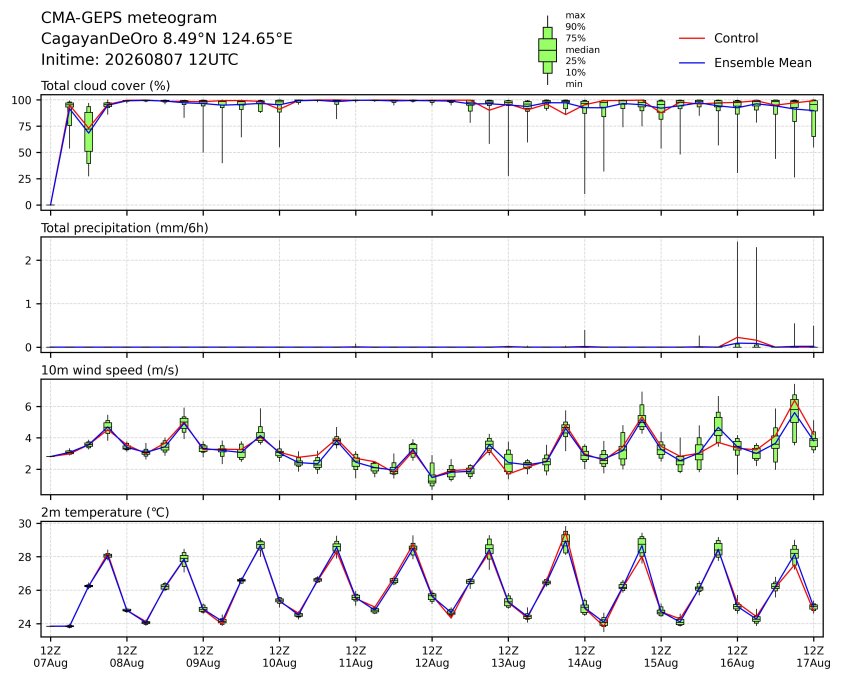Click the 'CMA-GEPS meteogram' title text
The width and height of the screenshot is (842, 680).
(x=129, y=18)
